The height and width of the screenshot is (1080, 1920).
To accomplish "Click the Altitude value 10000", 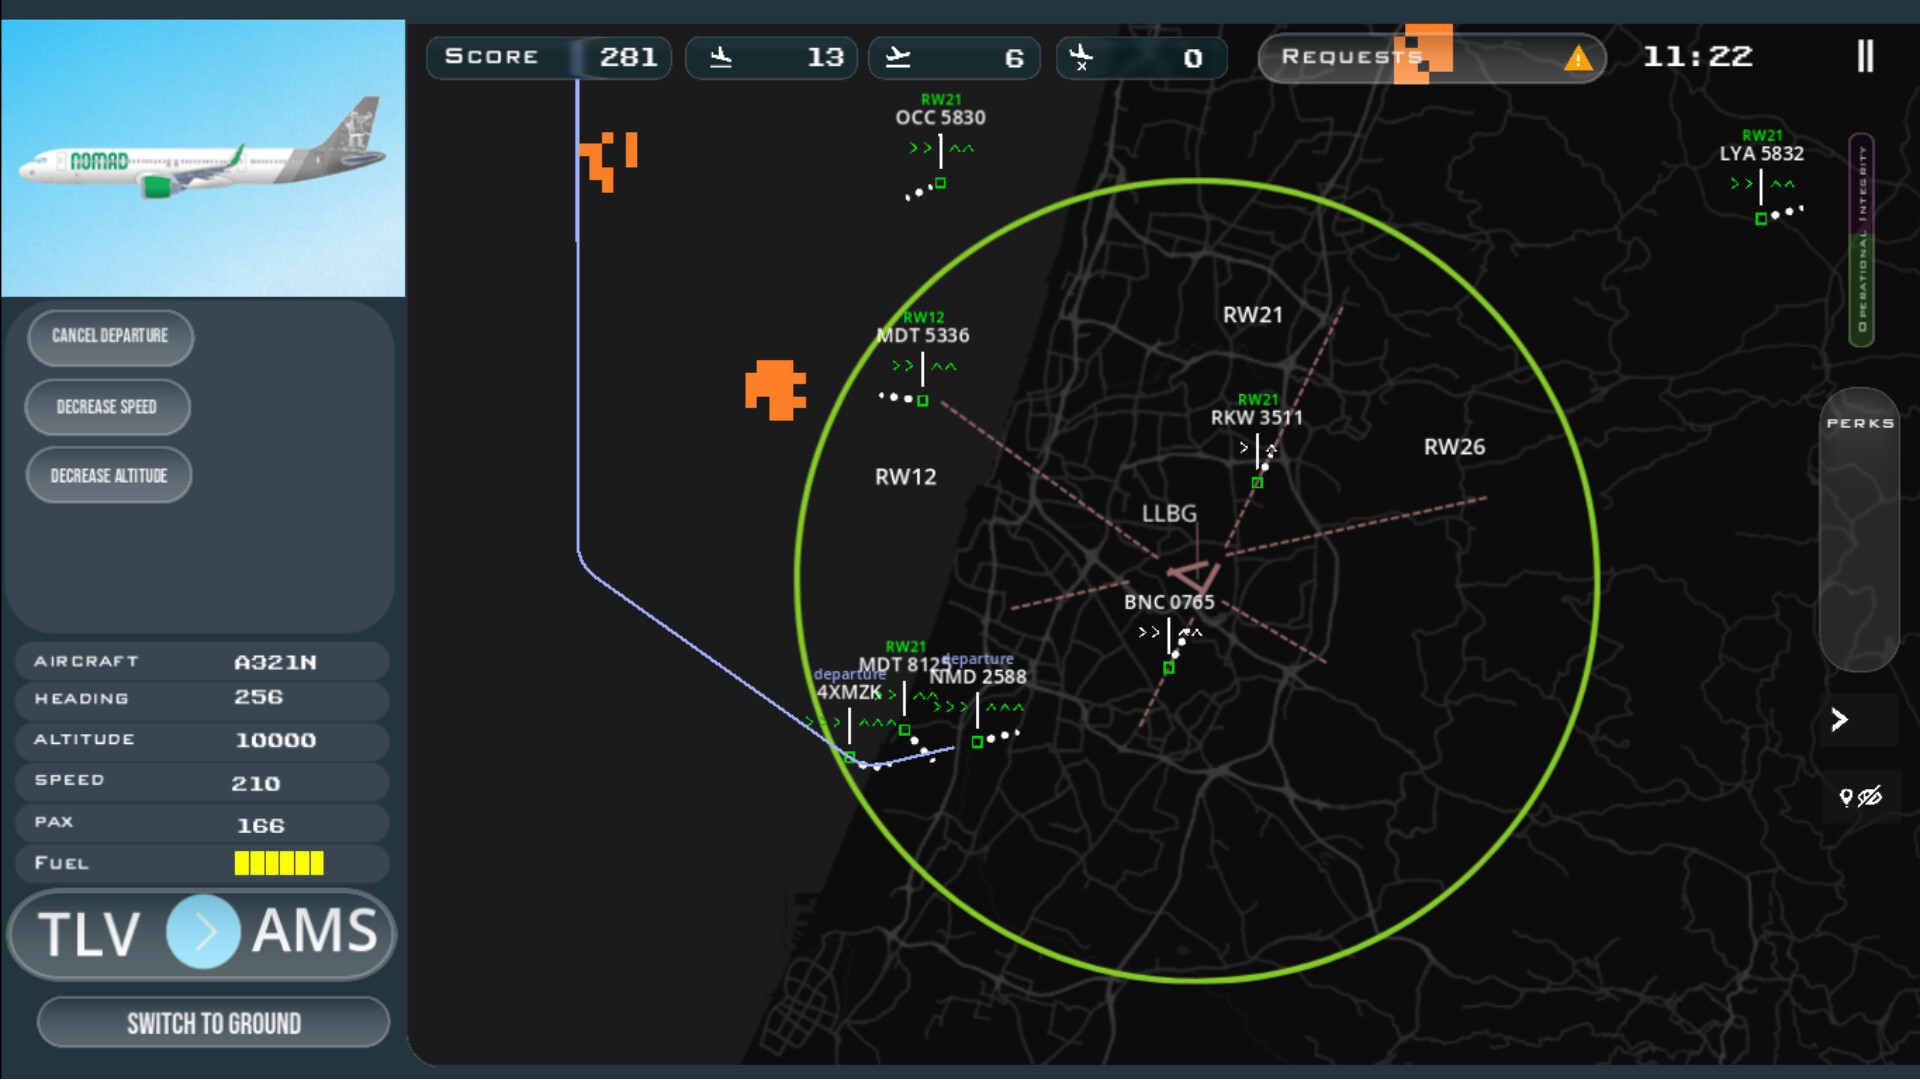I will pos(275,741).
